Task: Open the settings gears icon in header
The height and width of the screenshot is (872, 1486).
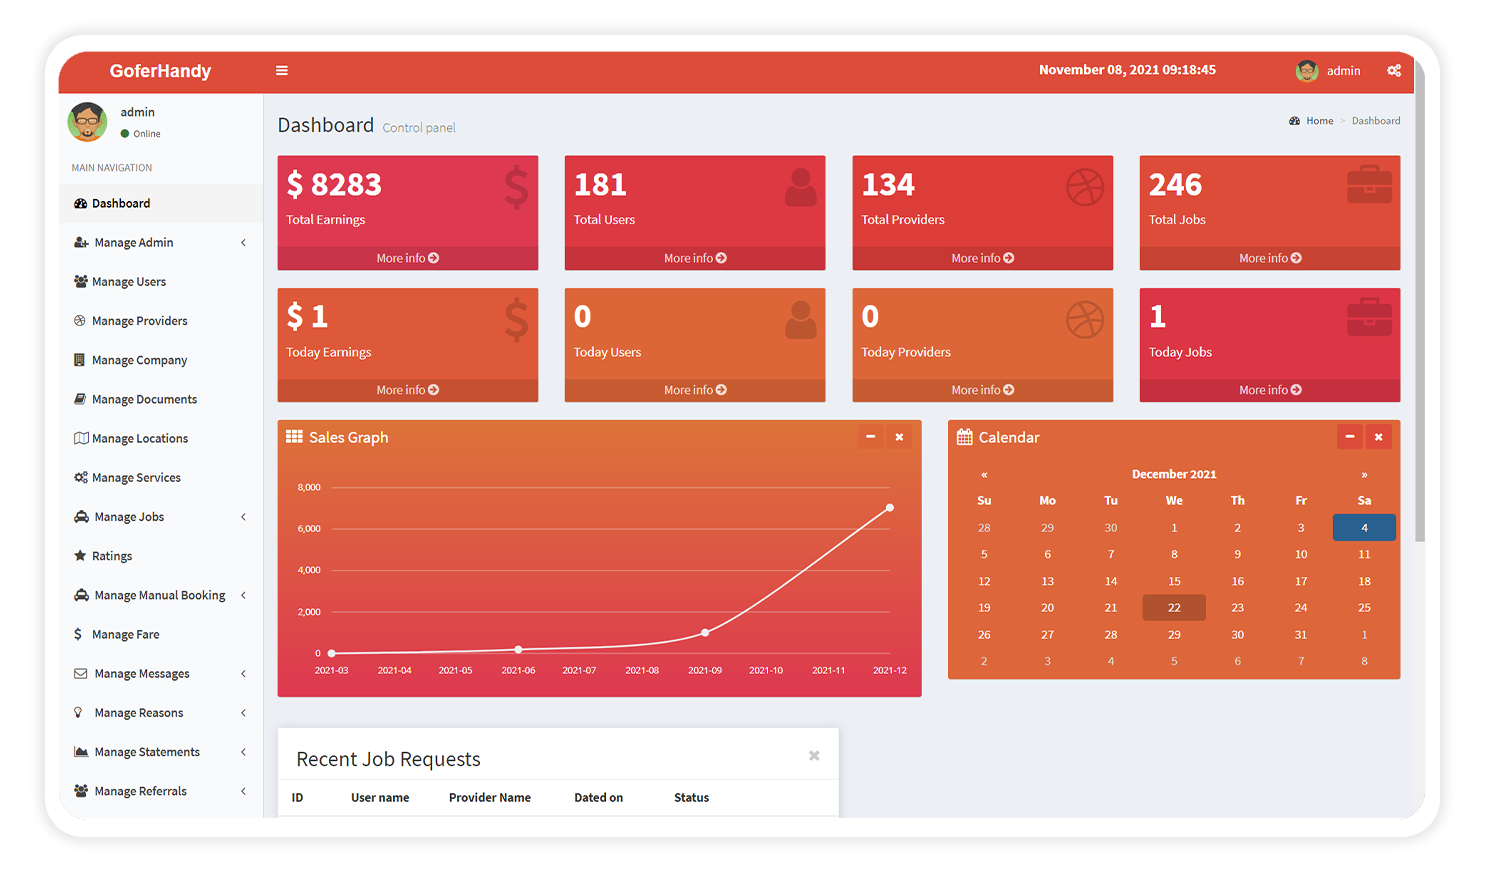Action: (x=1394, y=71)
